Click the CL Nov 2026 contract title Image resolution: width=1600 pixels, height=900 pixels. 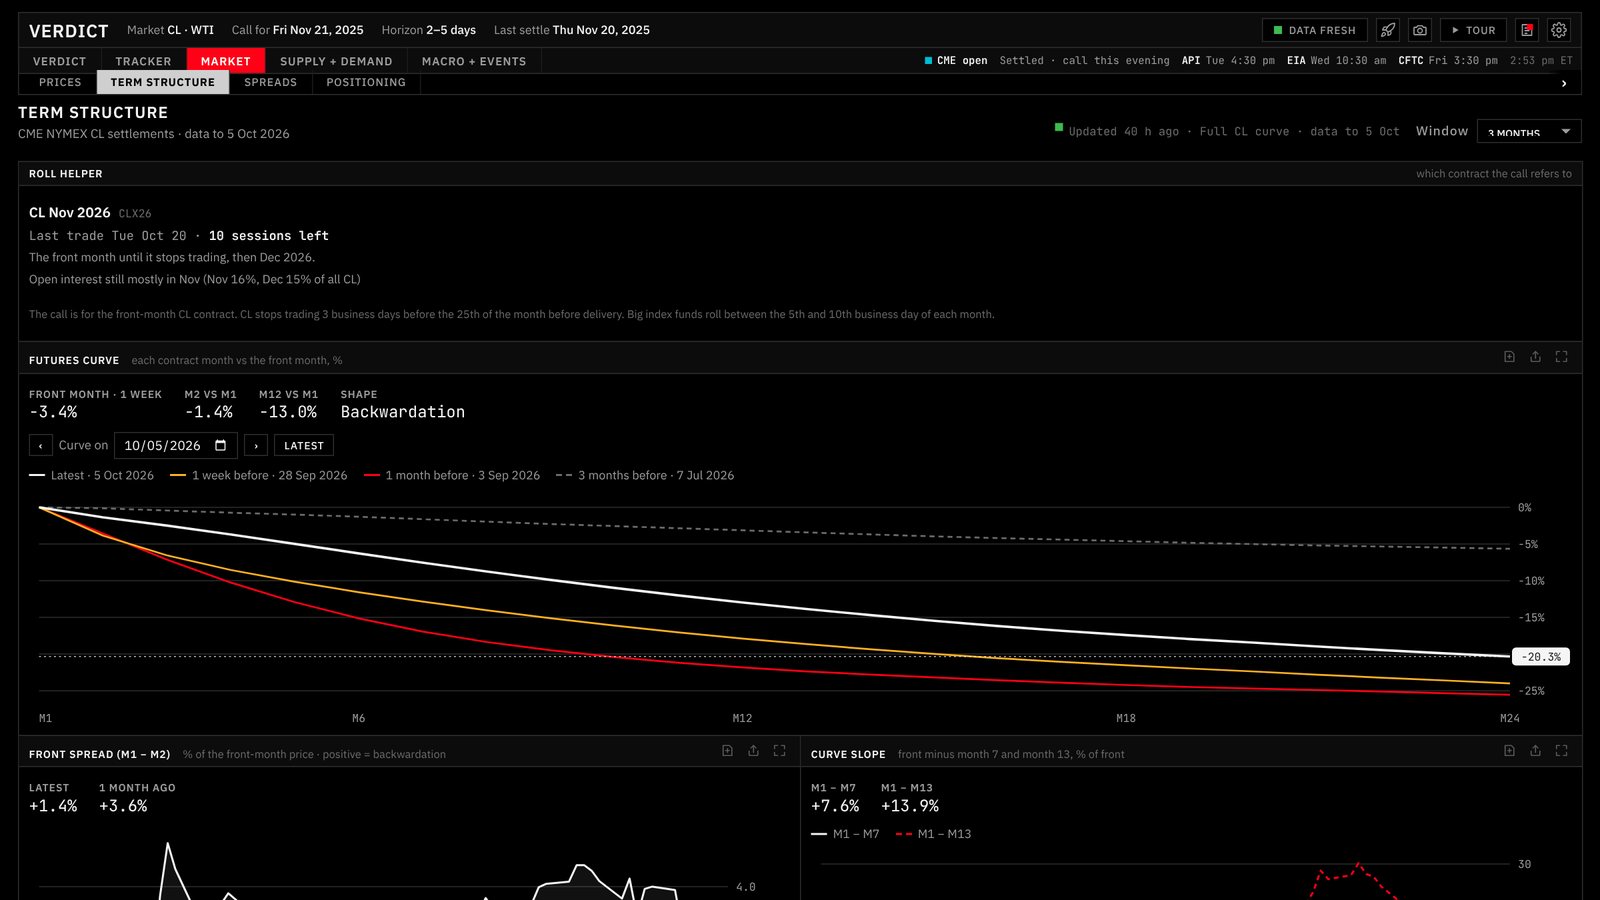[70, 213]
